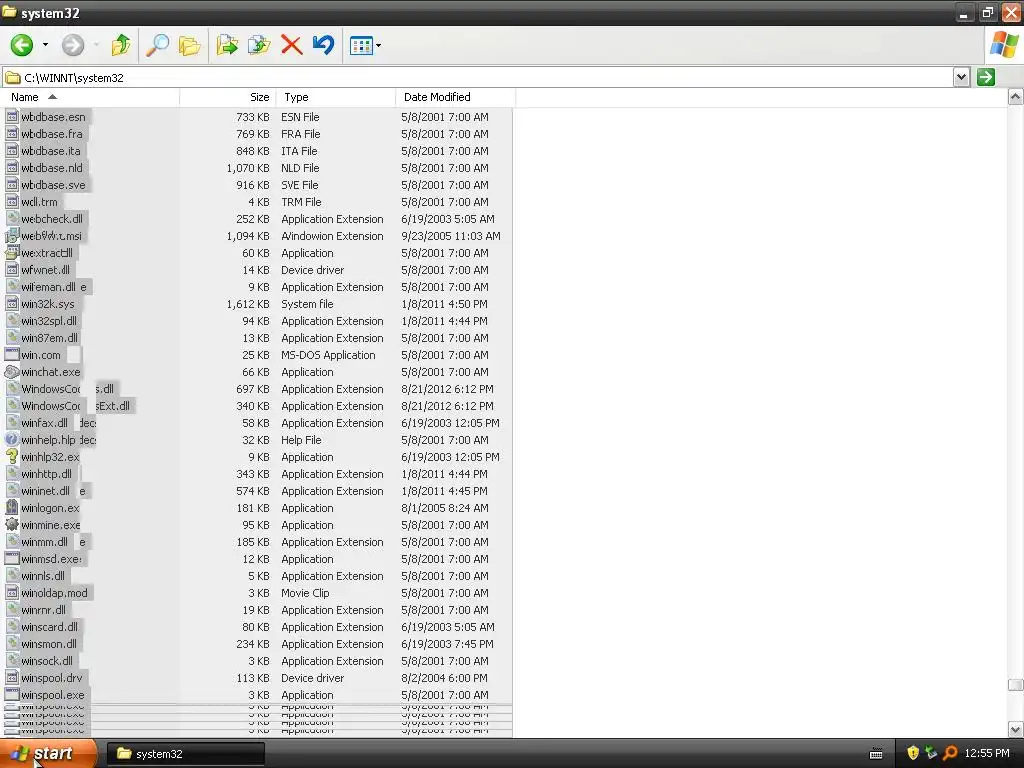Select file winoldap.mod
The image size is (1024, 768).
pos(54,593)
